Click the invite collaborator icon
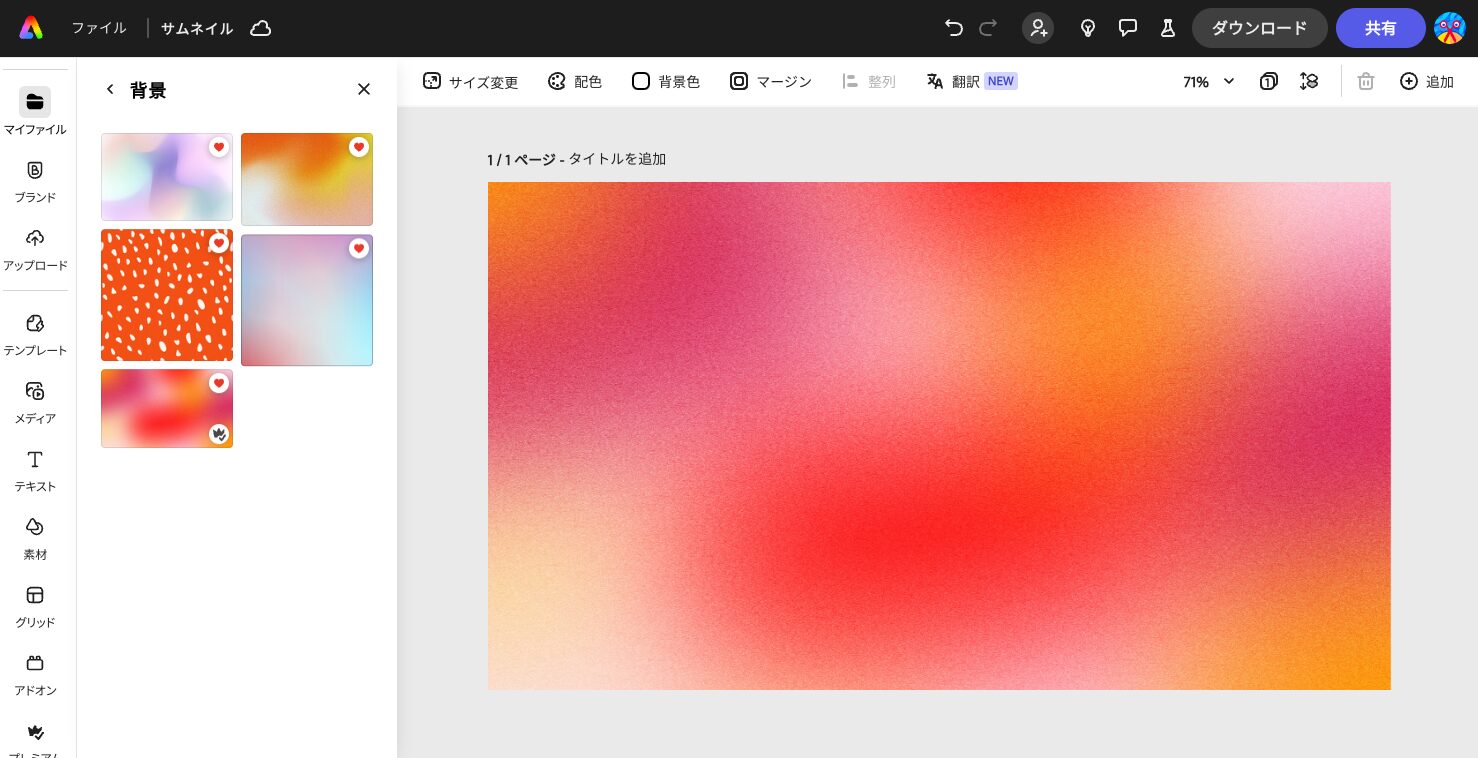Image resolution: width=1478 pixels, height=758 pixels. (x=1038, y=28)
